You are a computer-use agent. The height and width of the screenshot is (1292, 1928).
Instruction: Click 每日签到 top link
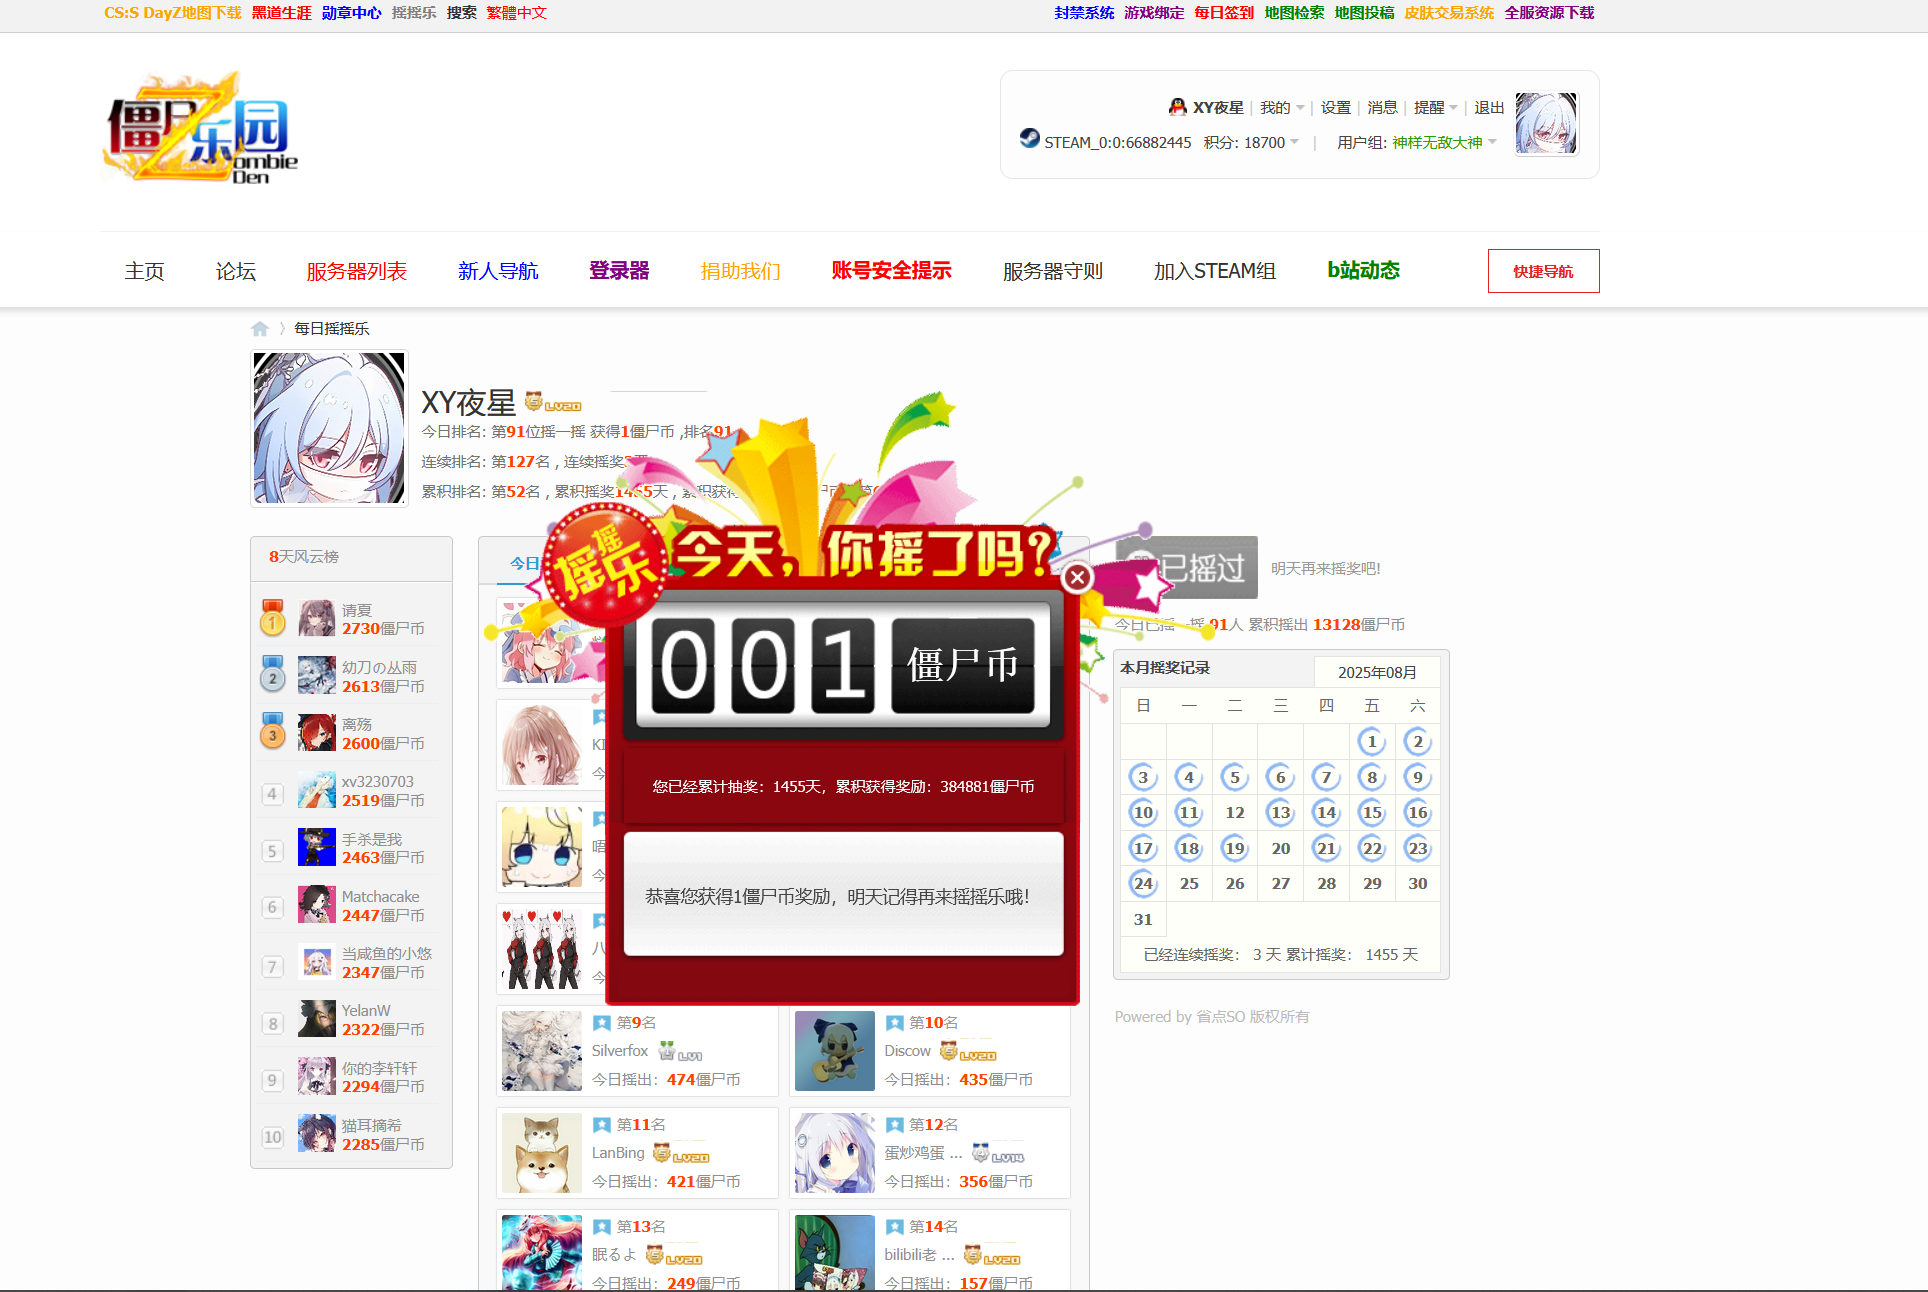[x=1224, y=13]
